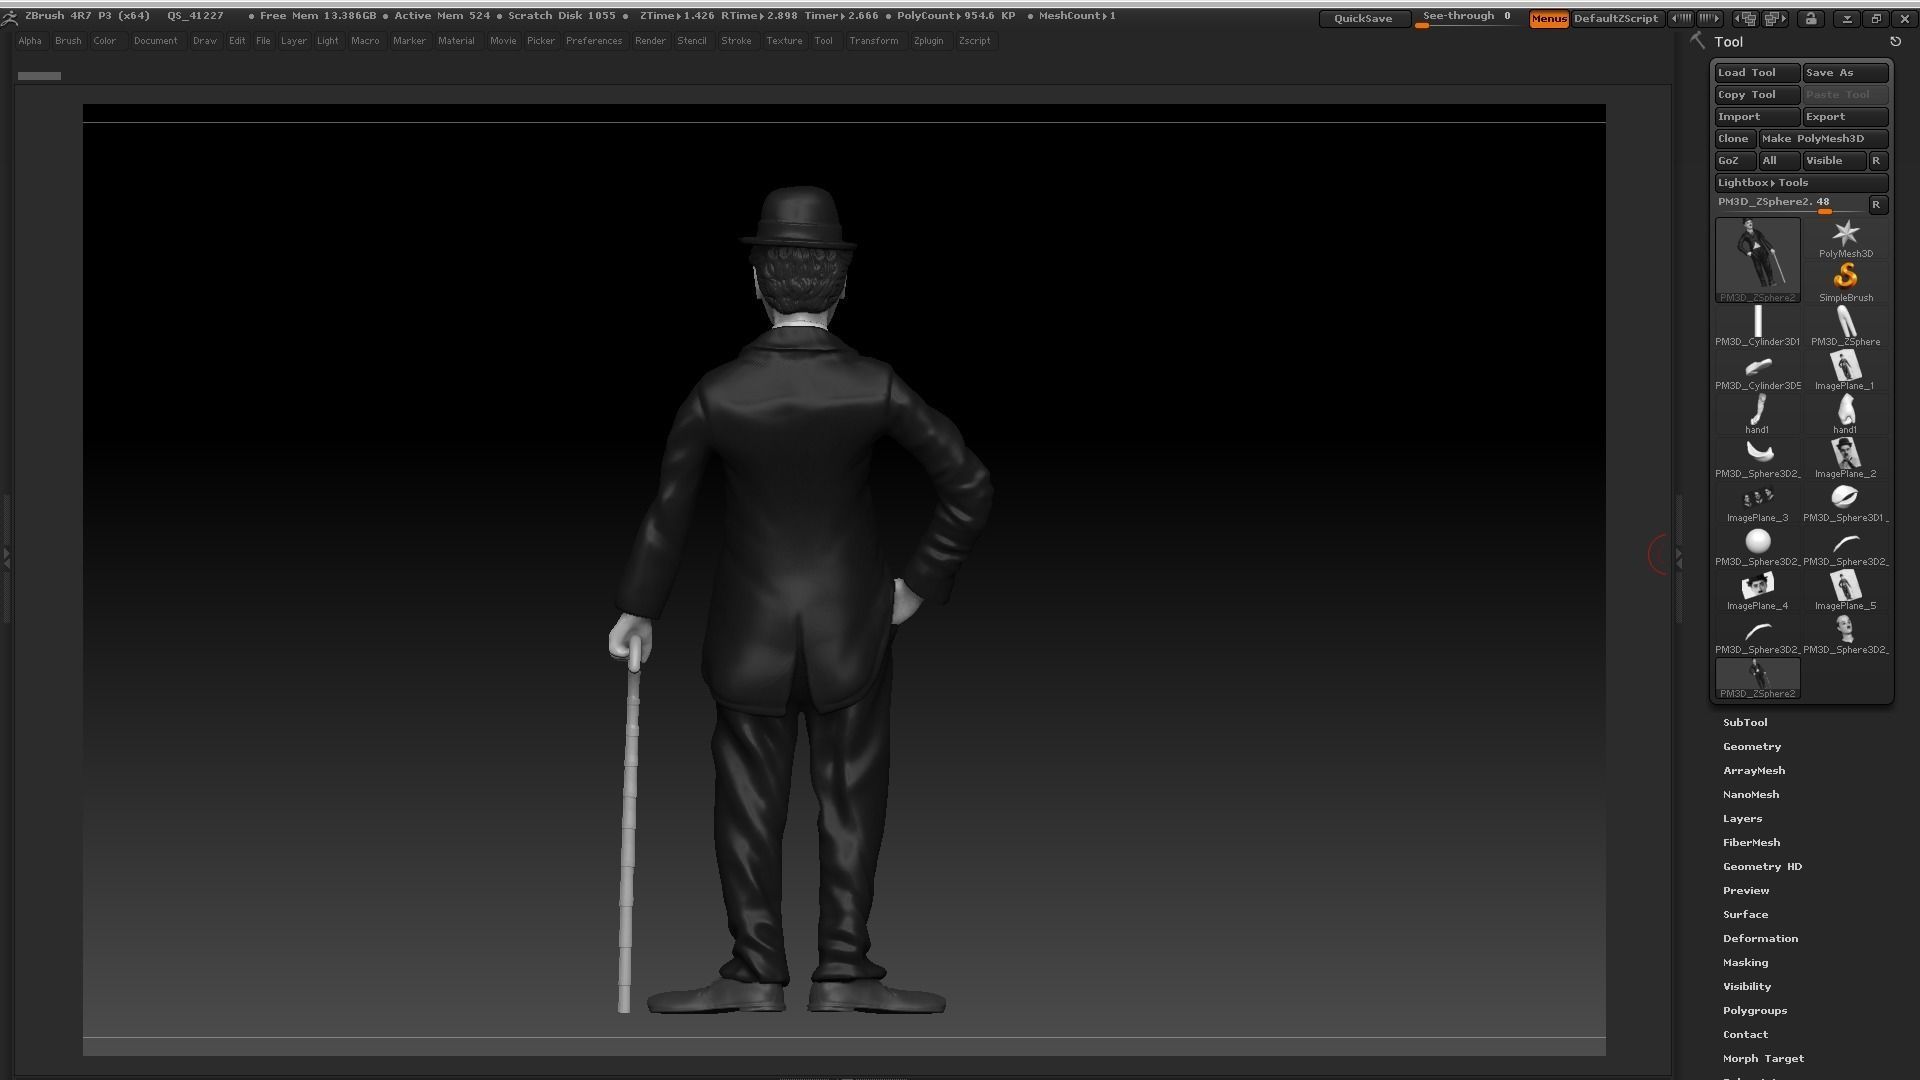Click the Export button
This screenshot has height=1080, width=1920.
[x=1845, y=117]
